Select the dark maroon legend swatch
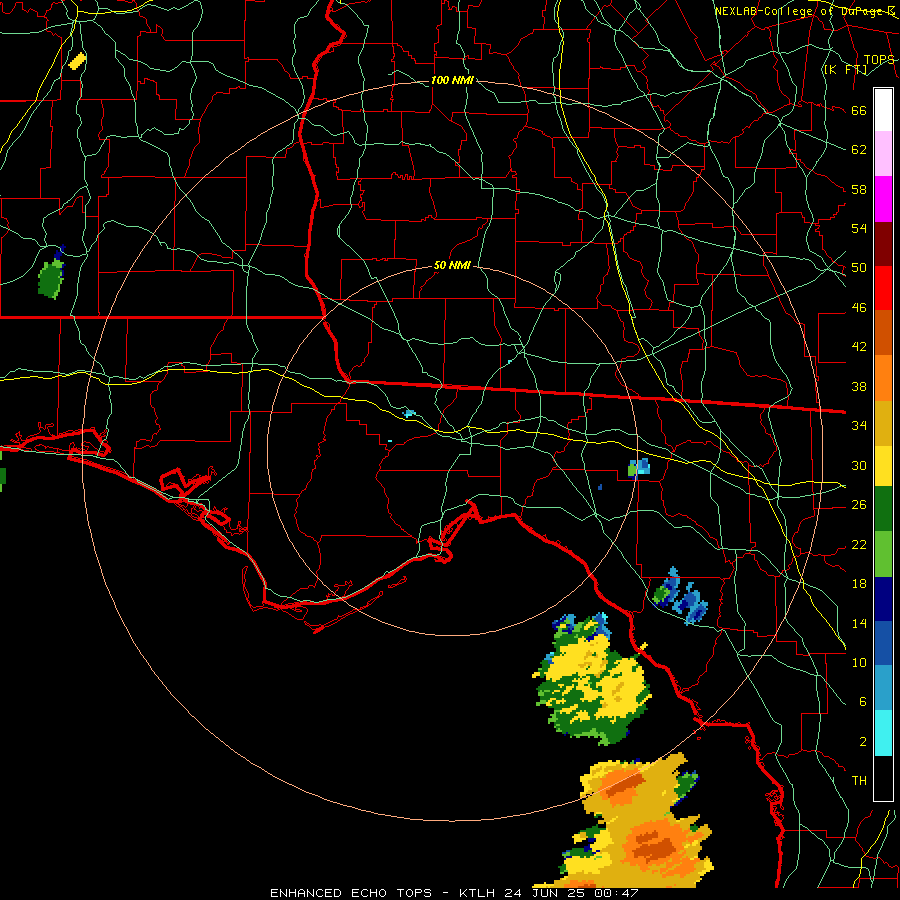This screenshot has width=900, height=900. [883, 244]
